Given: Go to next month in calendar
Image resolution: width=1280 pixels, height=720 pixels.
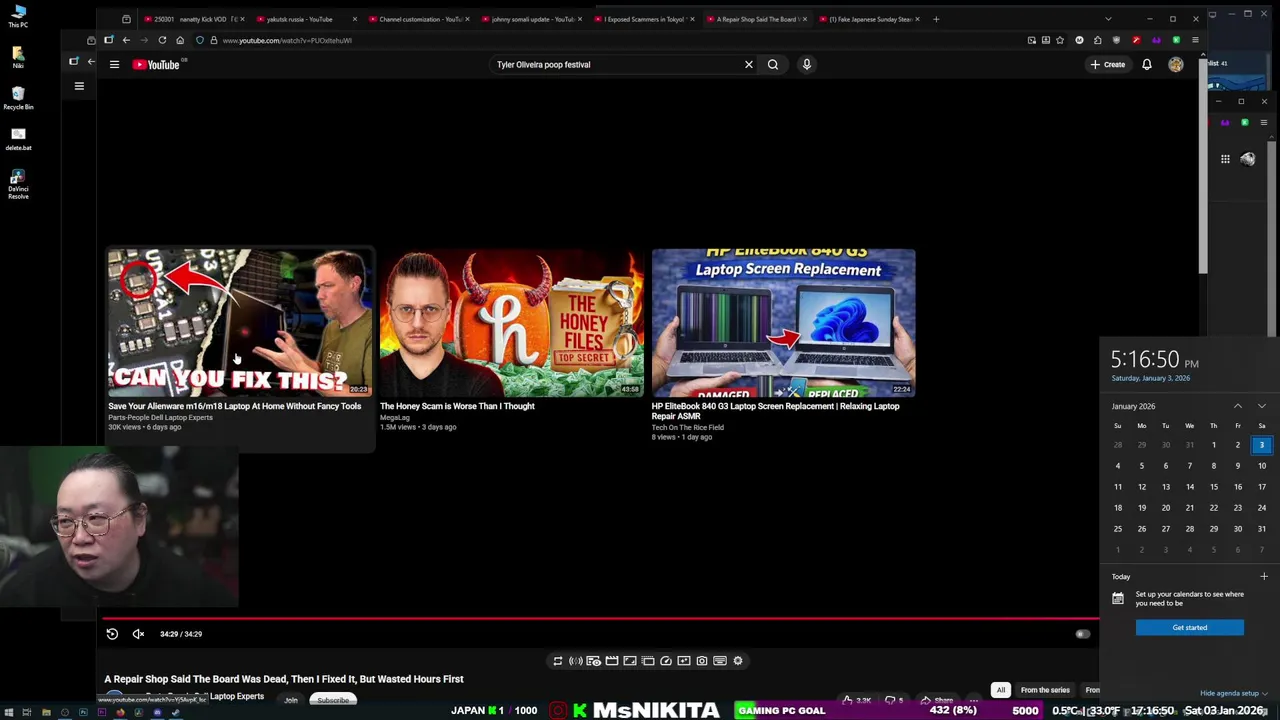Looking at the screenshot, I should click(x=1262, y=406).
